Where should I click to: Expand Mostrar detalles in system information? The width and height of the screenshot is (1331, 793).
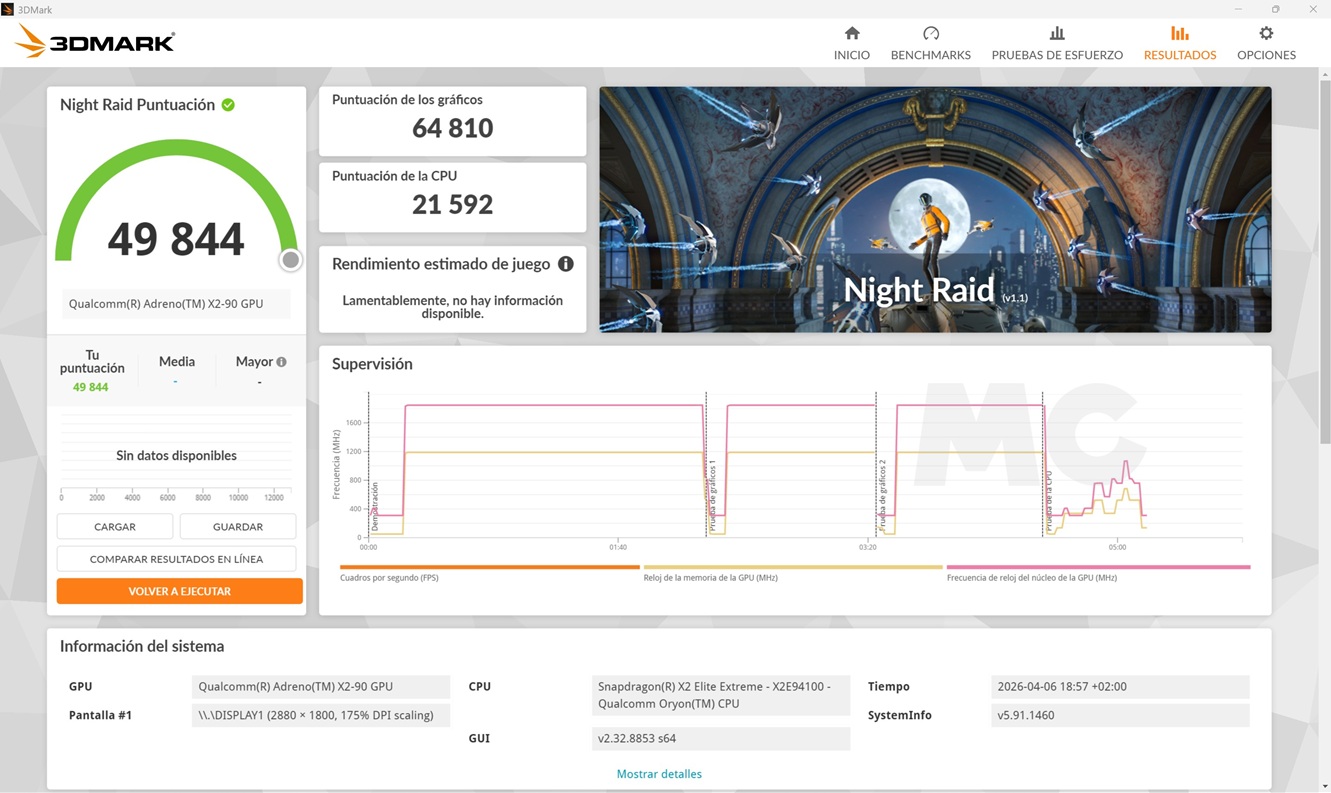659,773
